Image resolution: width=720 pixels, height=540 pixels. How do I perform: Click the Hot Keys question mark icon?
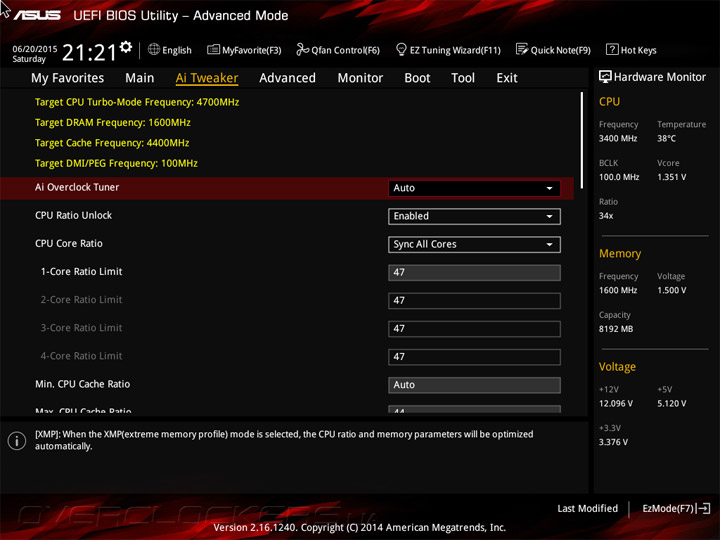(612, 49)
